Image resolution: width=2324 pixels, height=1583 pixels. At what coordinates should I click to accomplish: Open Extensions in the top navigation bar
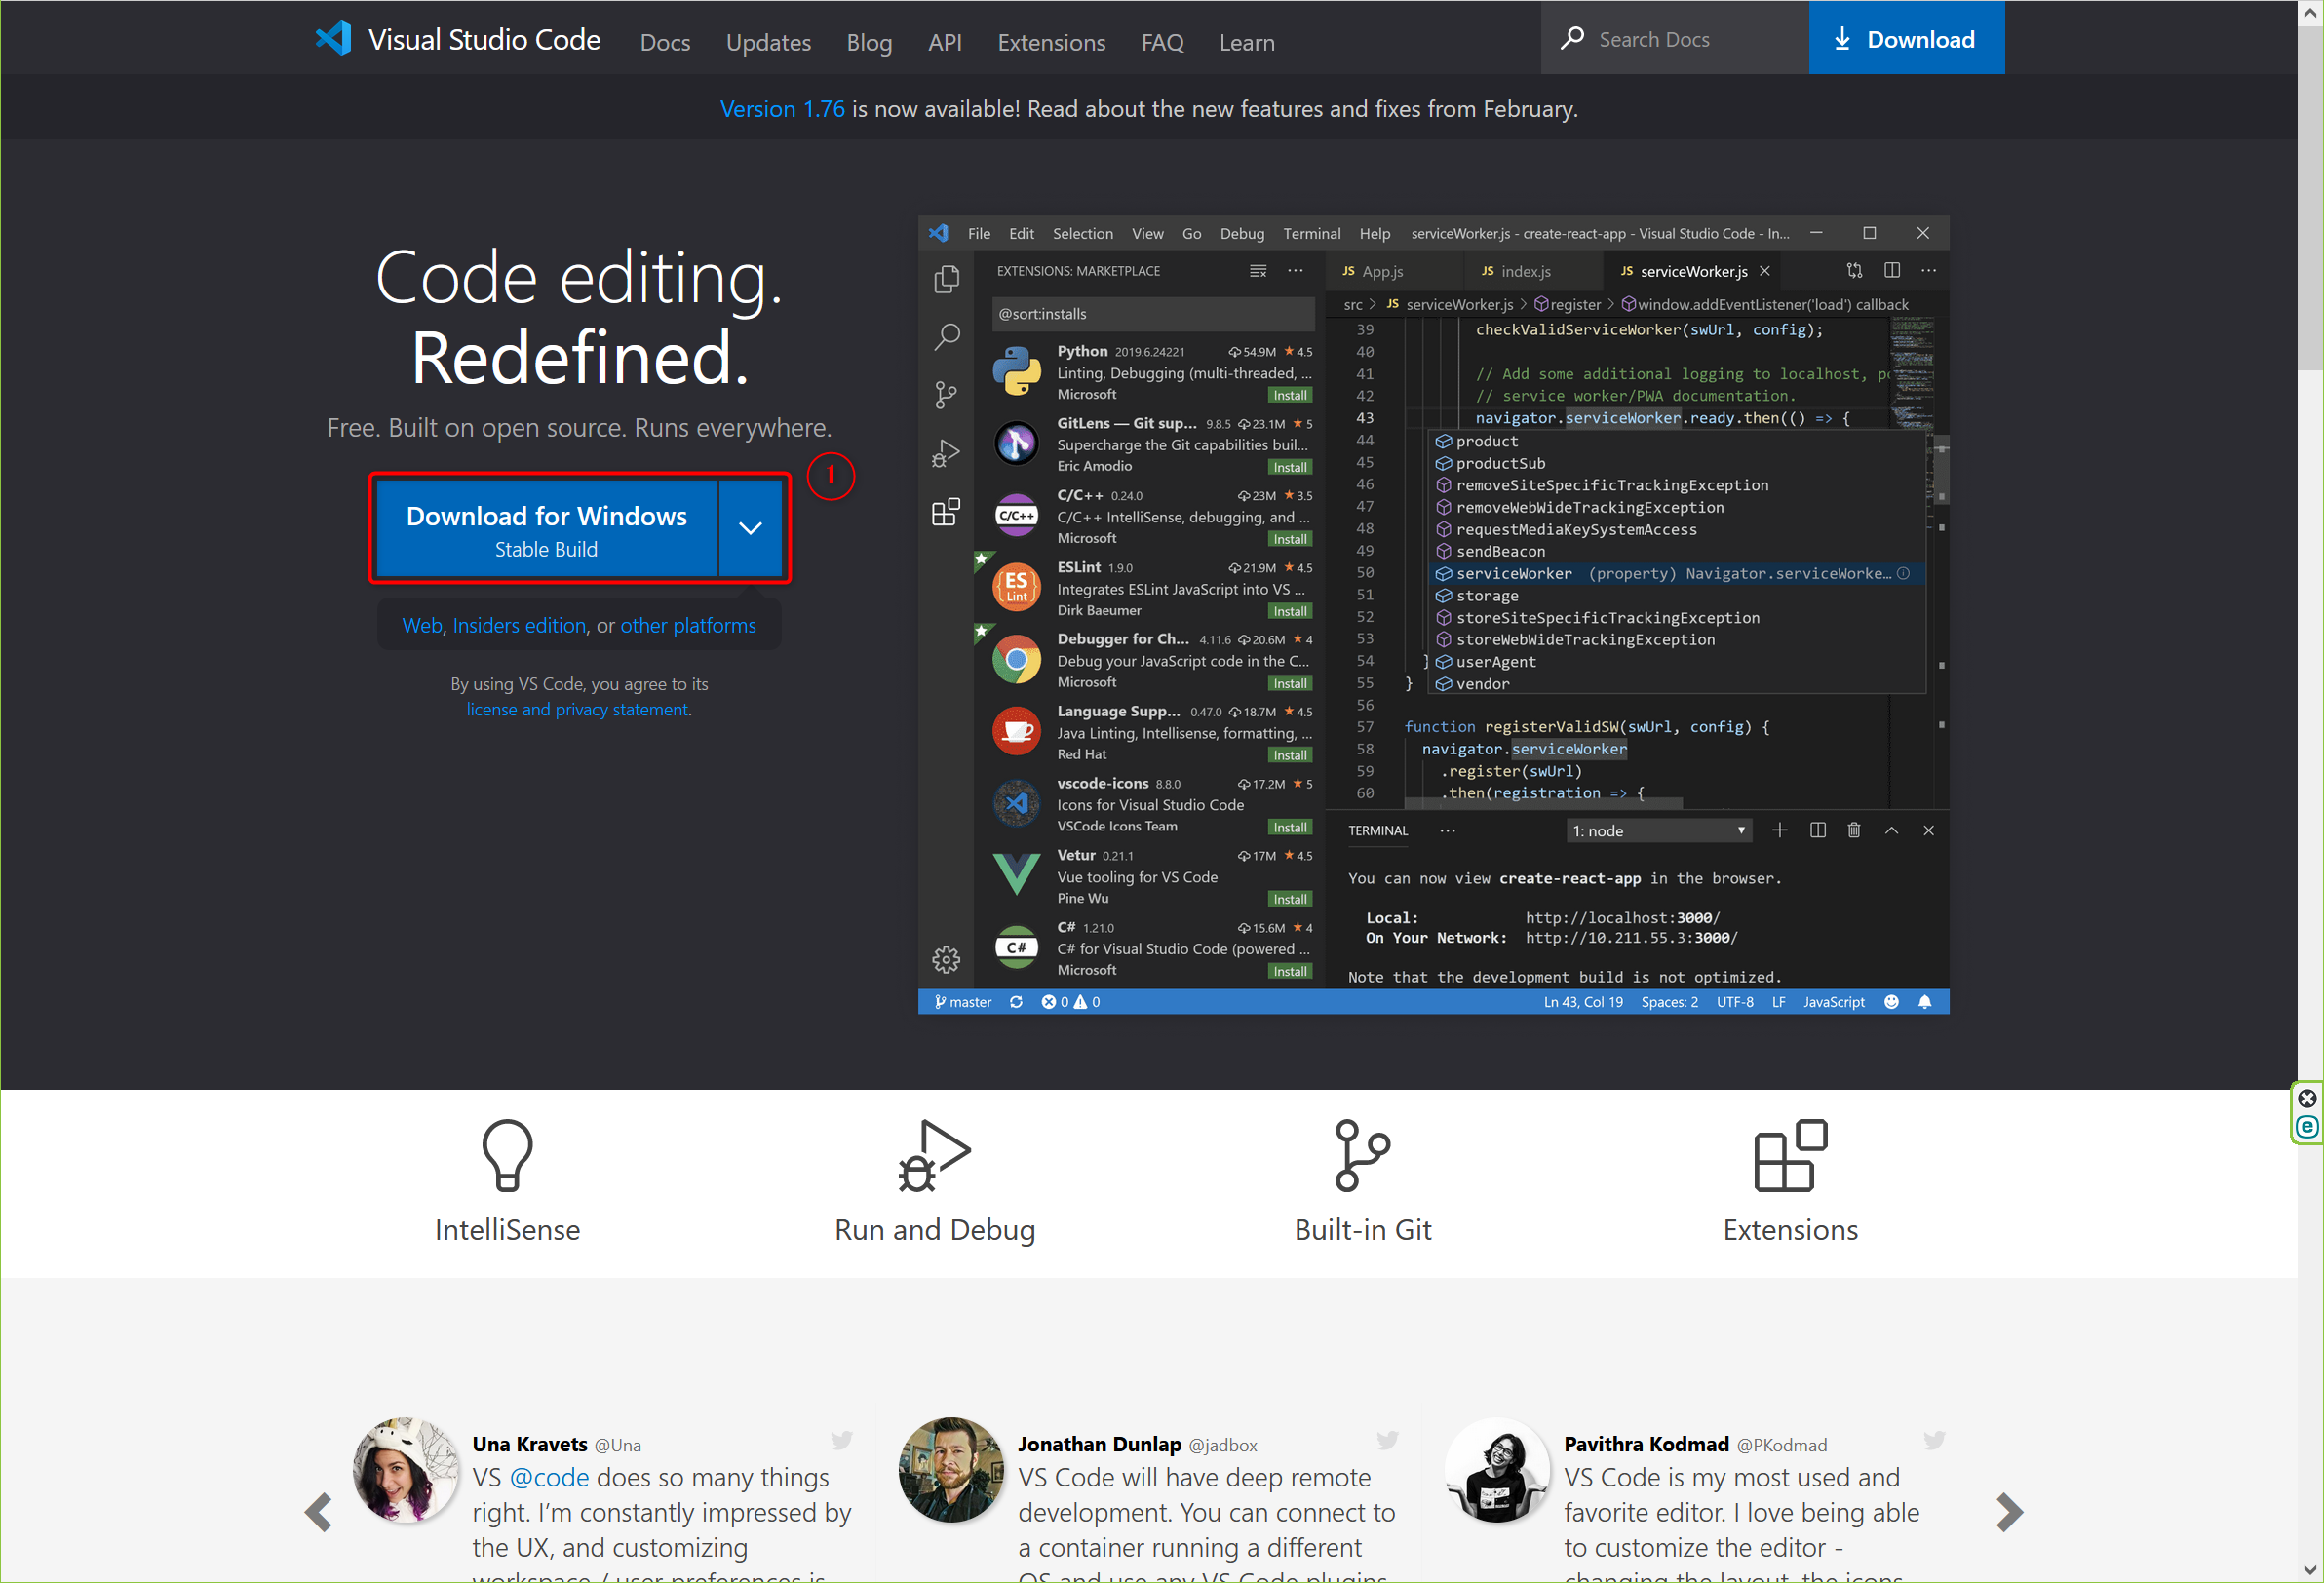1051,42
